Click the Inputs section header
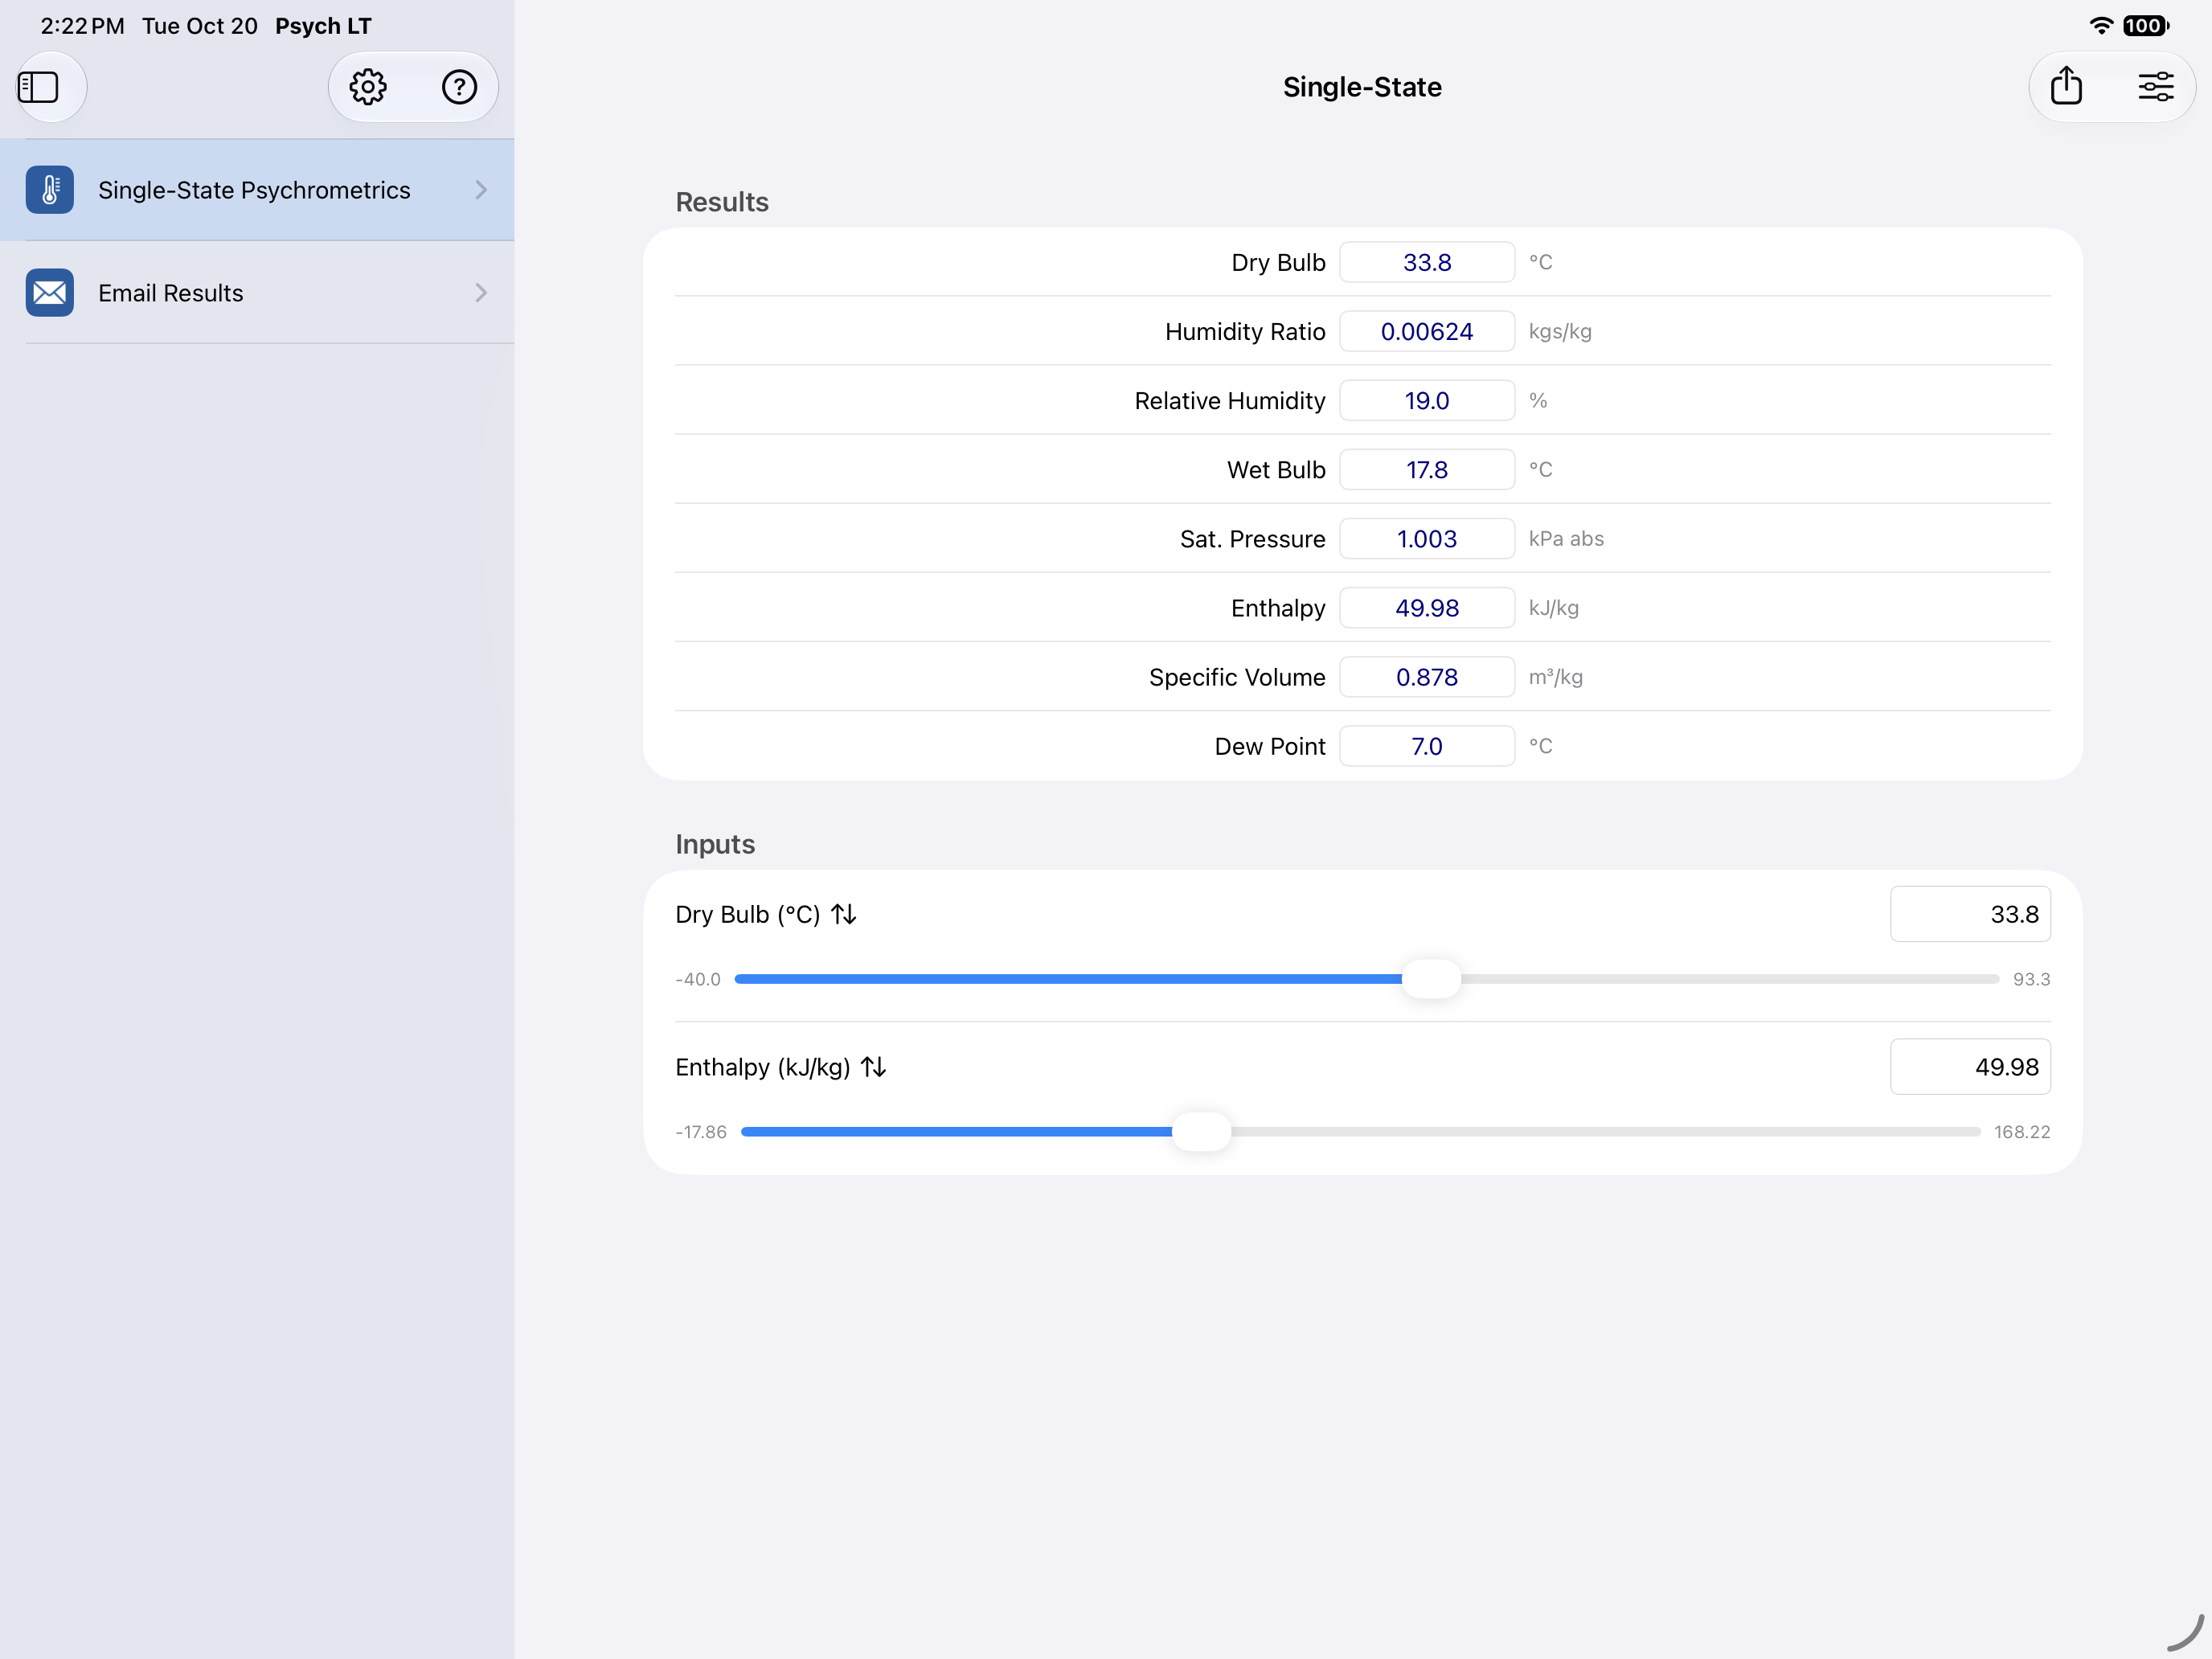This screenshot has width=2212, height=1659. (715, 844)
